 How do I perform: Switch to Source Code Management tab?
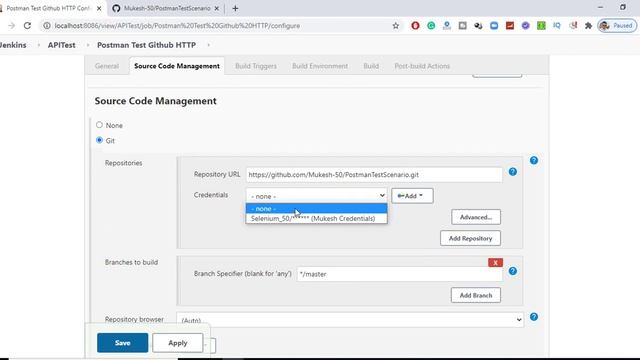click(177, 66)
